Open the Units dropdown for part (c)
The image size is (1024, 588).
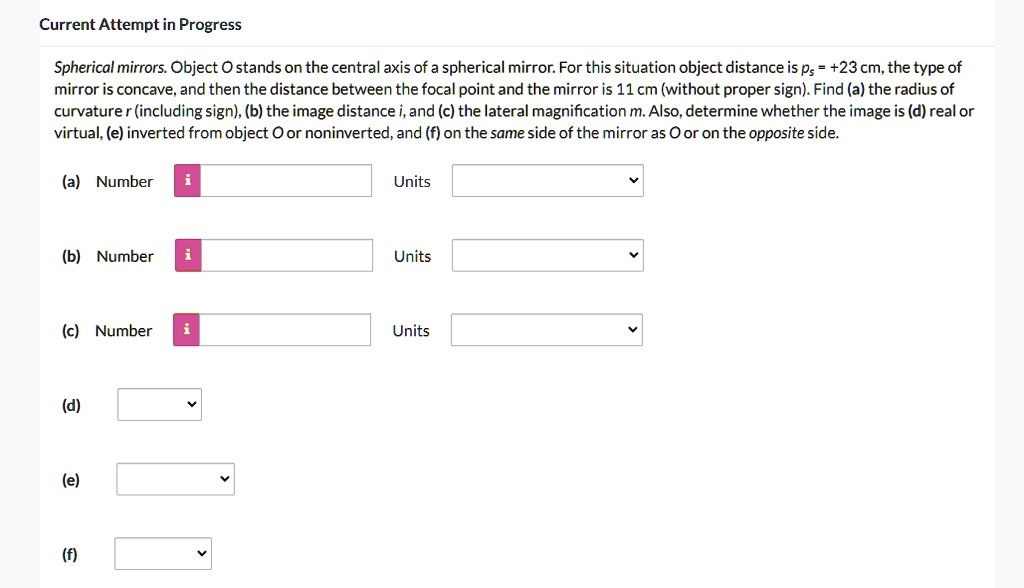click(x=546, y=330)
